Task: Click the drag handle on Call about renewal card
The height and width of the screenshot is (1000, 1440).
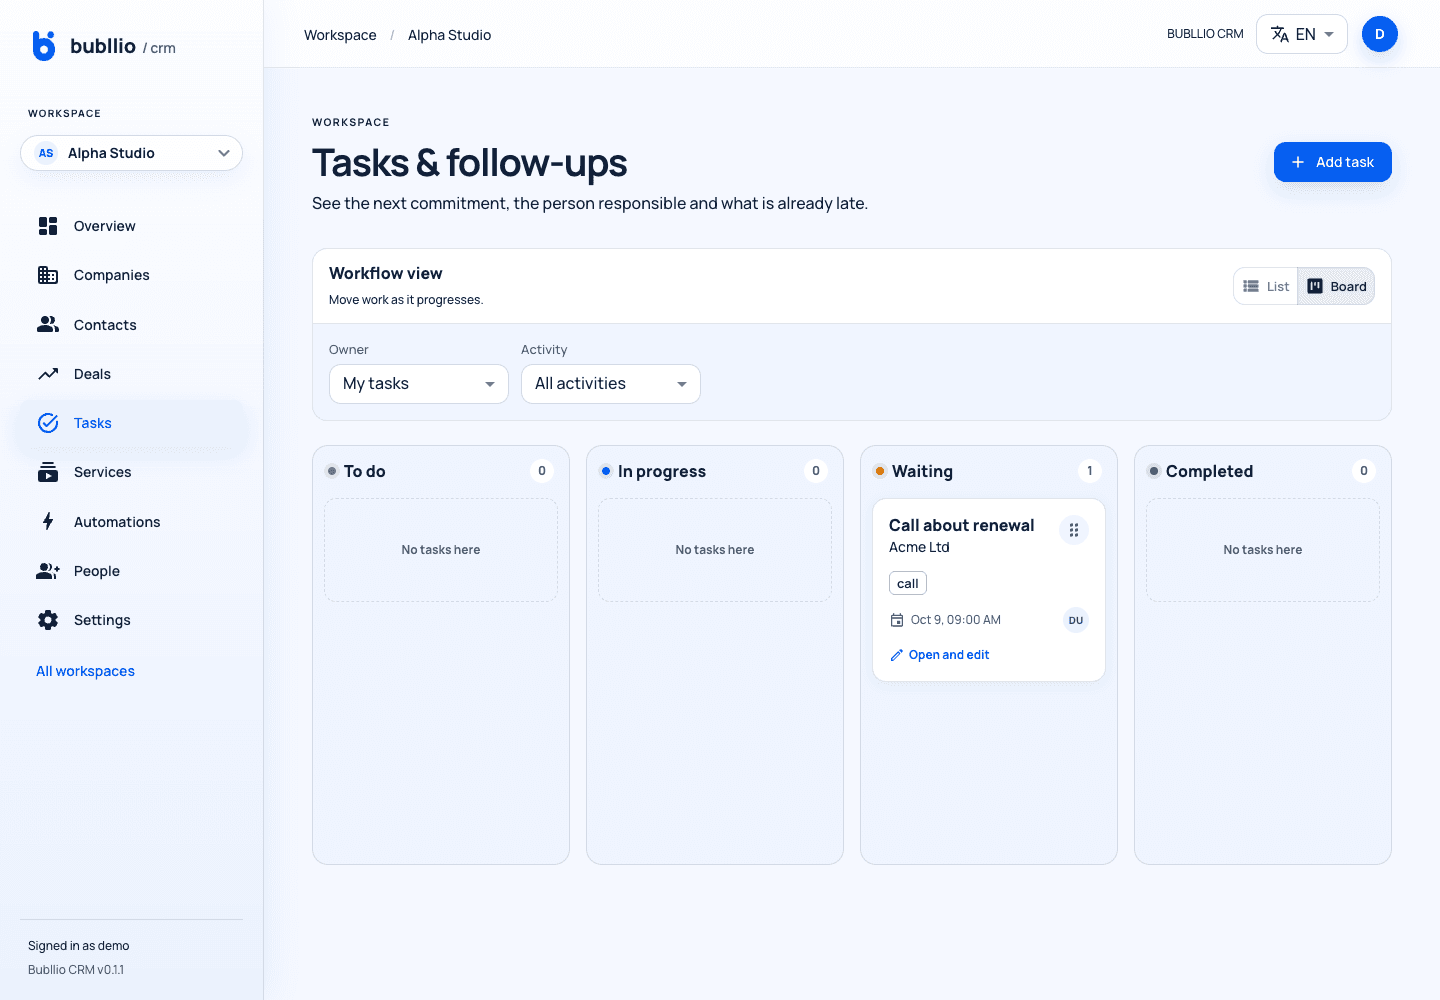Action: click(1074, 530)
